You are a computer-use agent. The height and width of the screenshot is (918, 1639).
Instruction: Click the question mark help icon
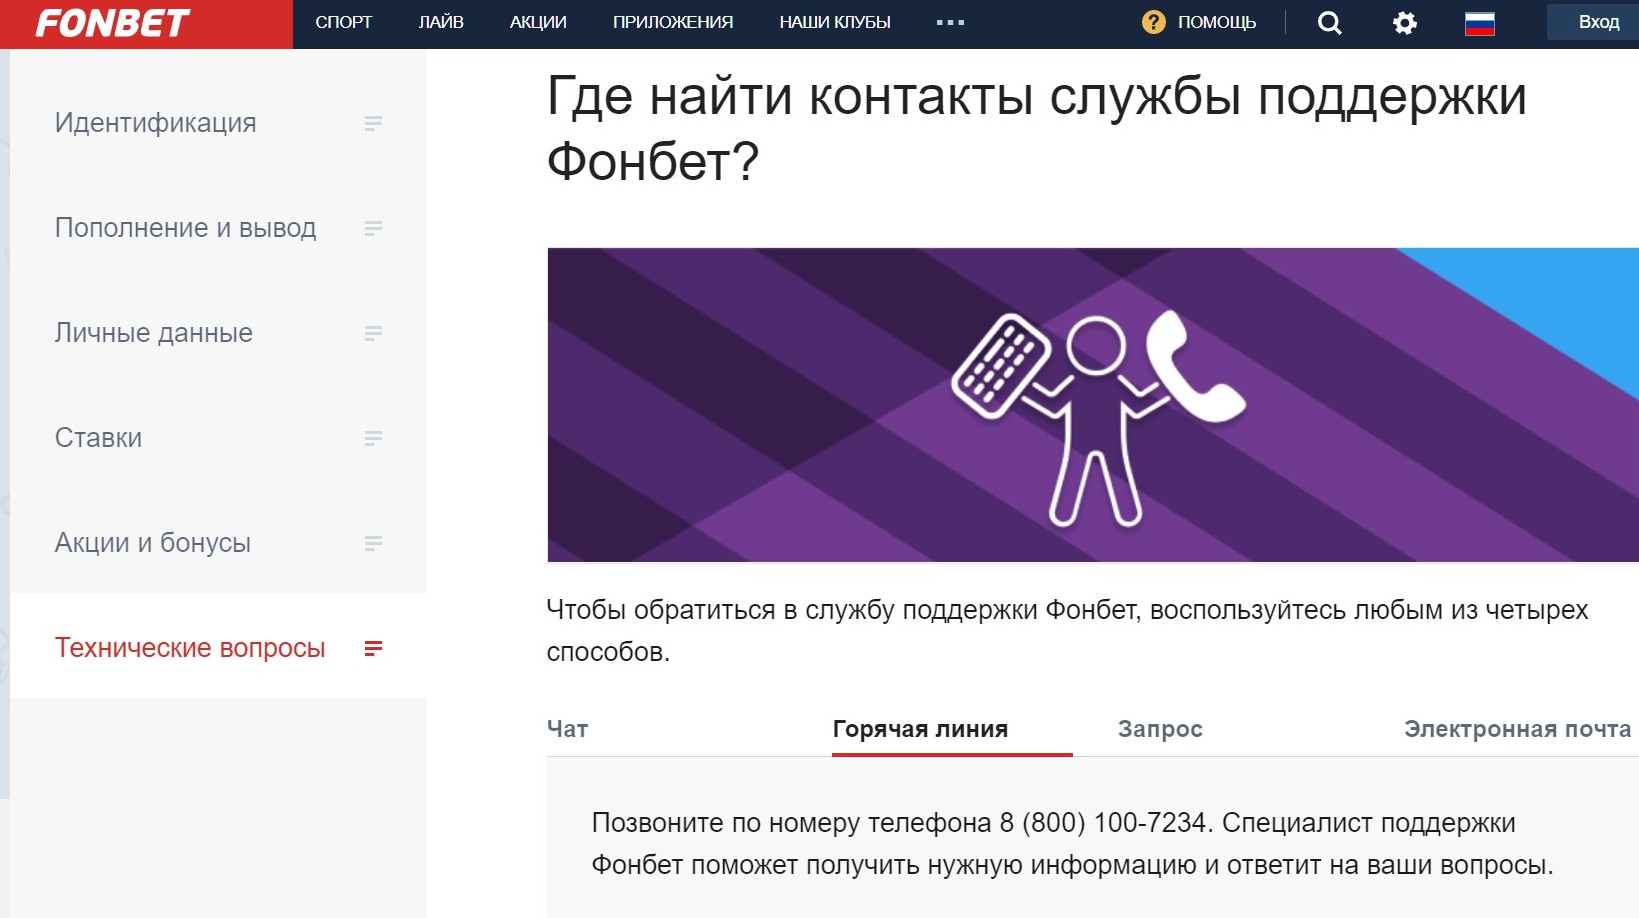pos(1153,22)
